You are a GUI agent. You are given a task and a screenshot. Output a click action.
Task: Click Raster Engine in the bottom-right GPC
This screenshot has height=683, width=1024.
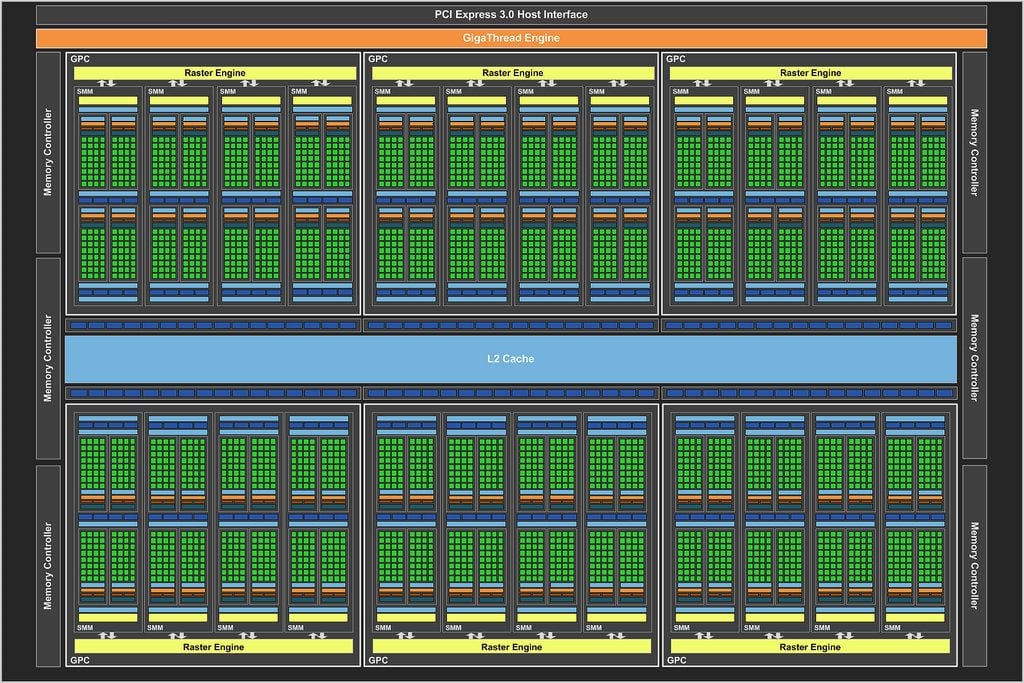810,647
